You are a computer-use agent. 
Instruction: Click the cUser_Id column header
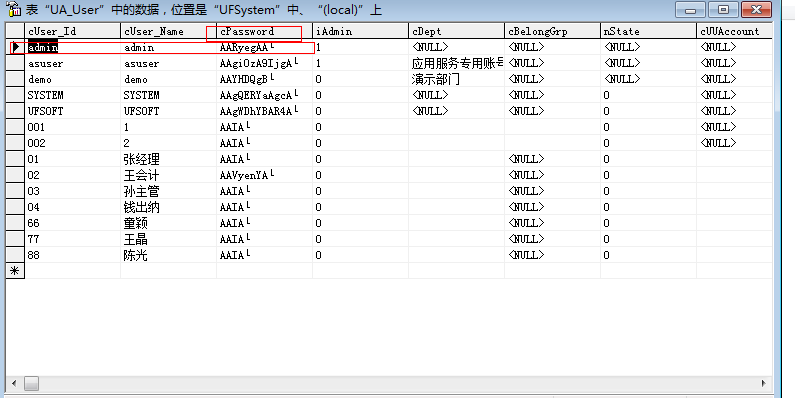73,31
